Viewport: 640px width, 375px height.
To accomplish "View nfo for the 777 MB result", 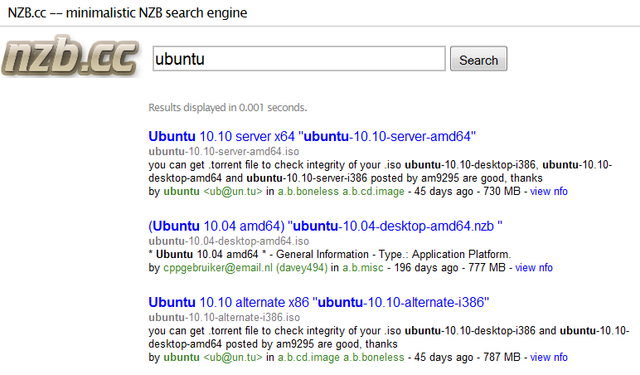I will click(x=534, y=268).
